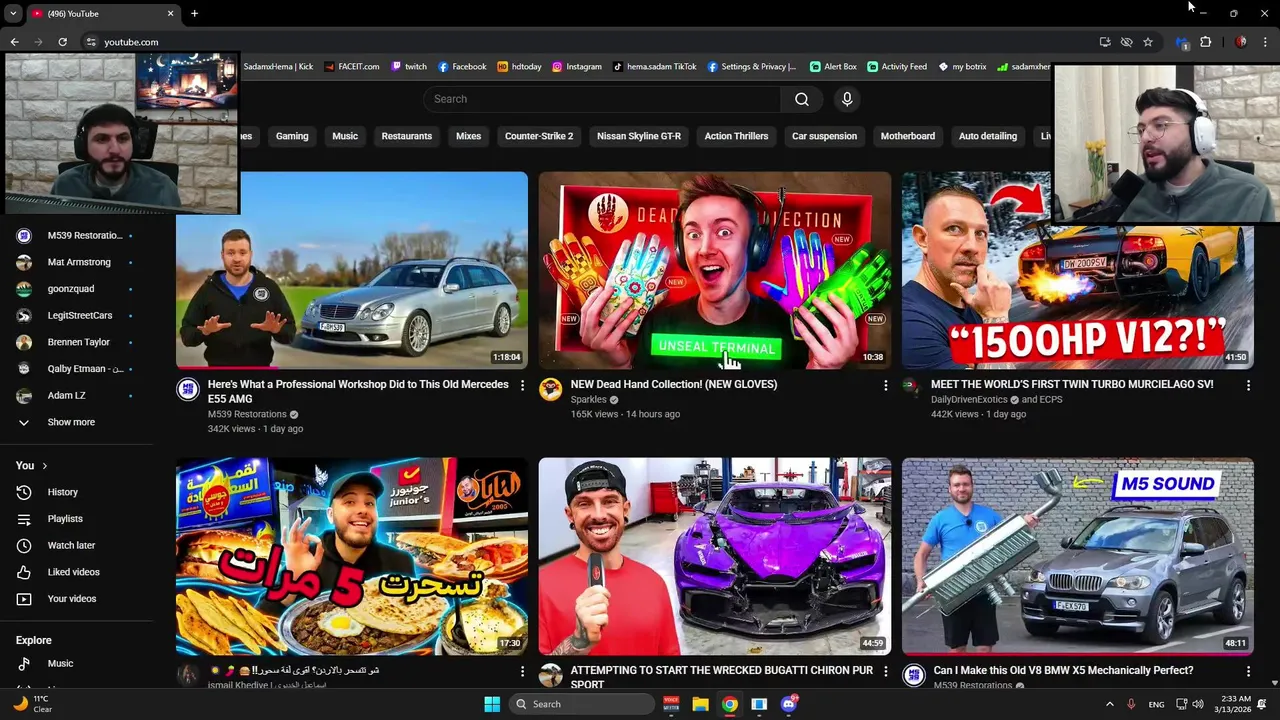1280x720 pixels.
Task: Open video title NEW Dead Hand Collection
Action: point(673,384)
